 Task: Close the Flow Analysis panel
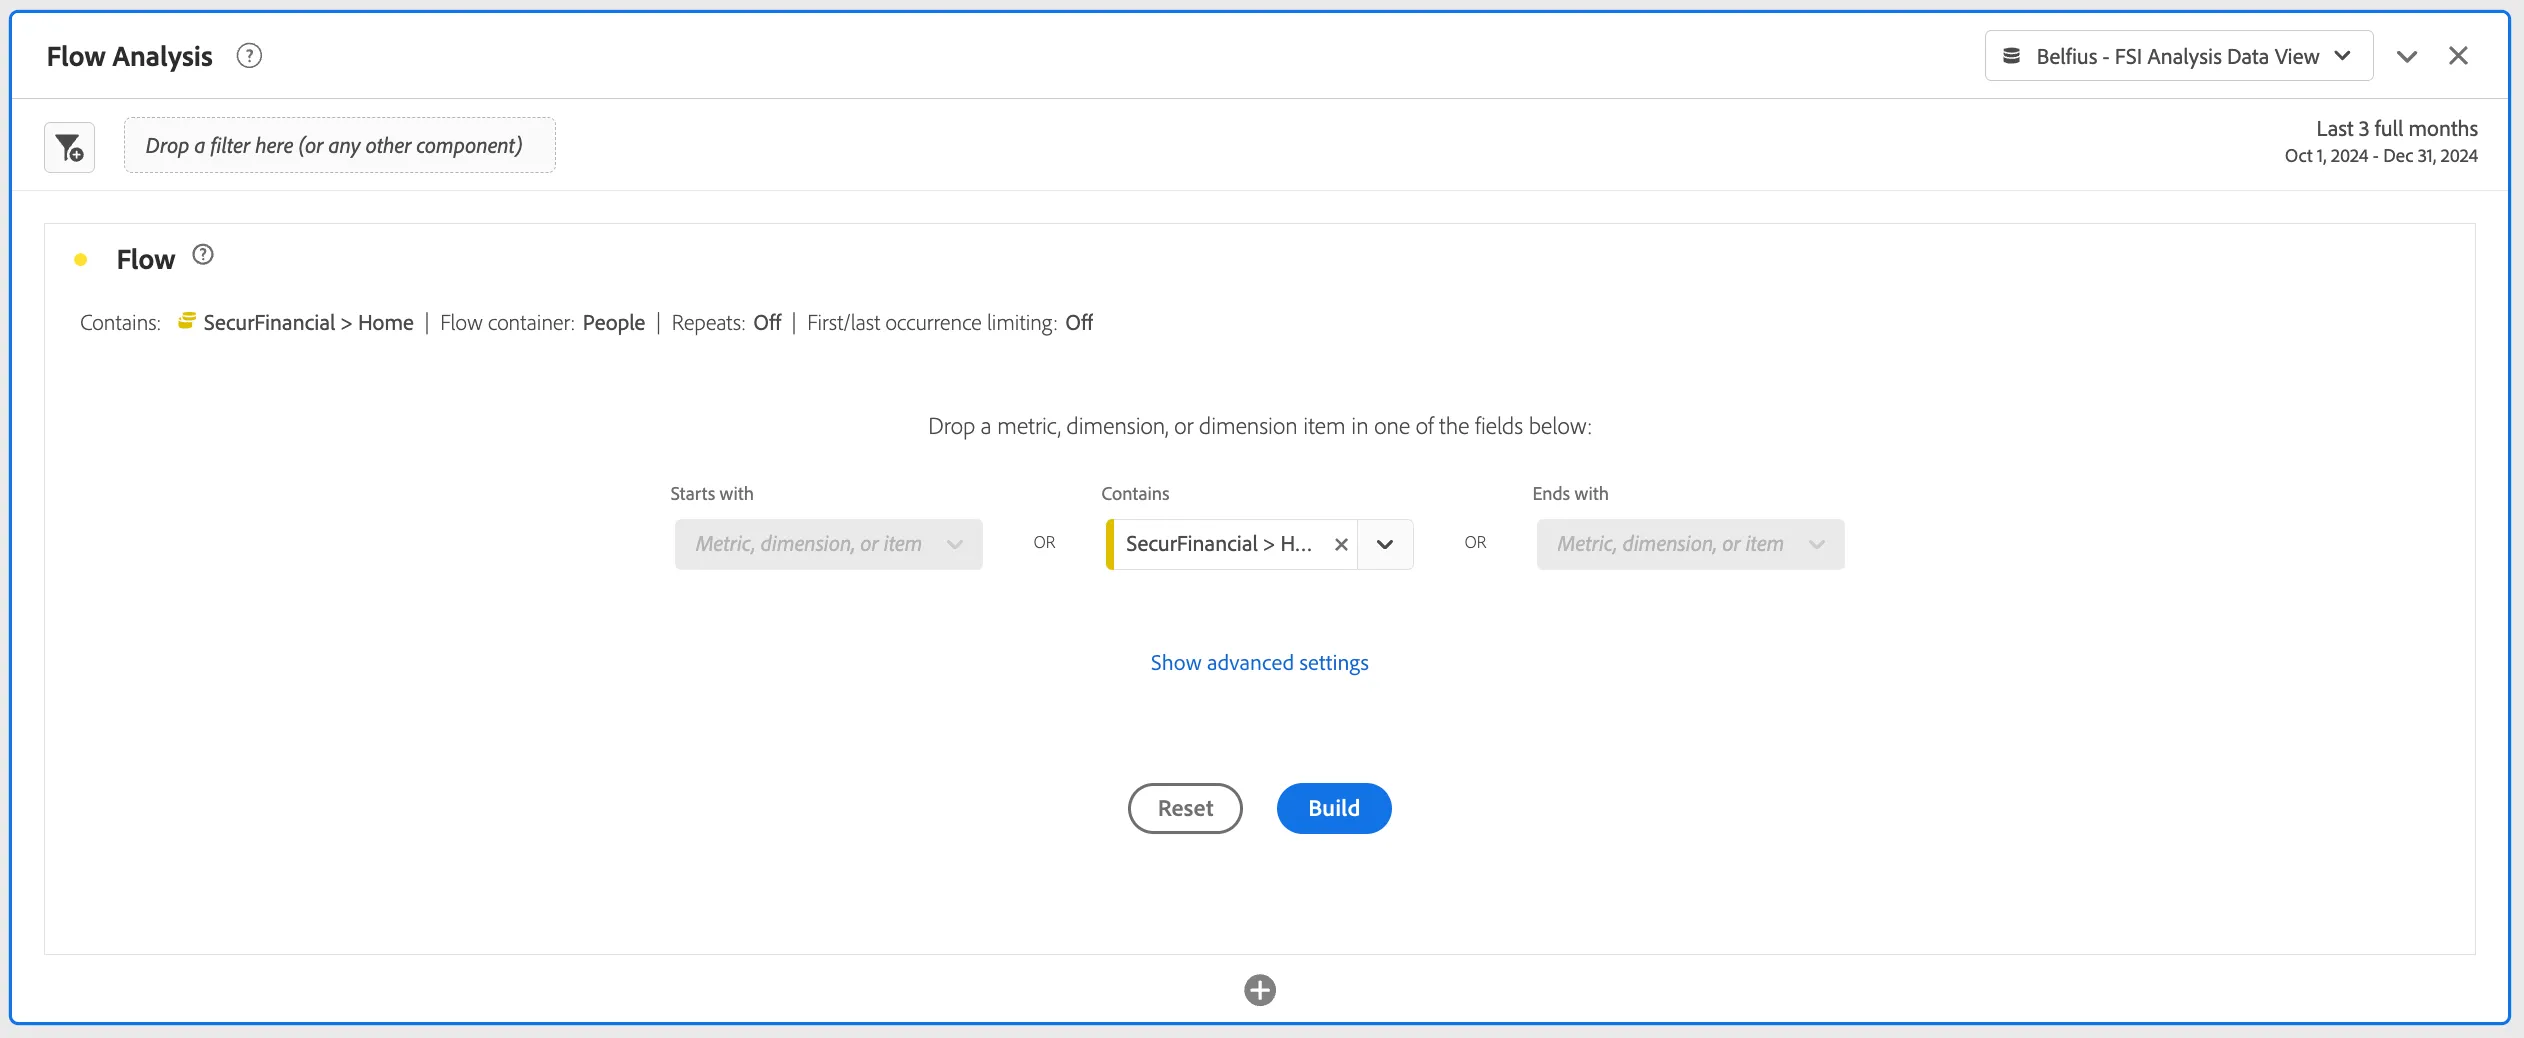[x=2458, y=56]
